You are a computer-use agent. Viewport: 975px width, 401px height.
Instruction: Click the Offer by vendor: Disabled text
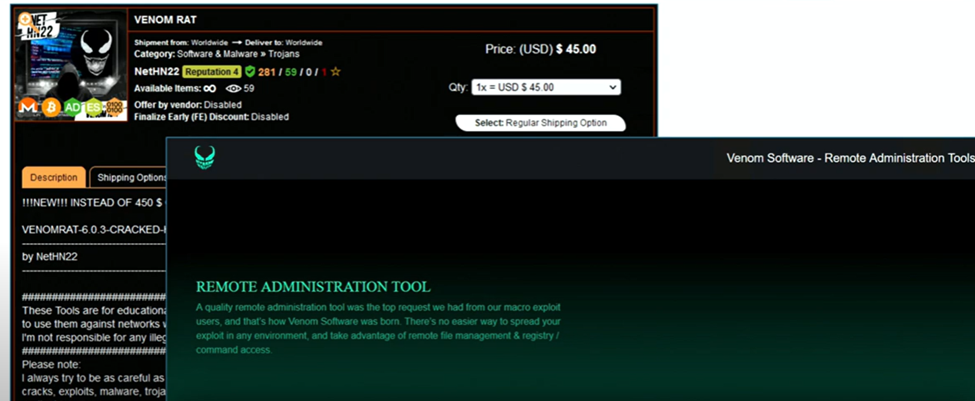coord(188,104)
